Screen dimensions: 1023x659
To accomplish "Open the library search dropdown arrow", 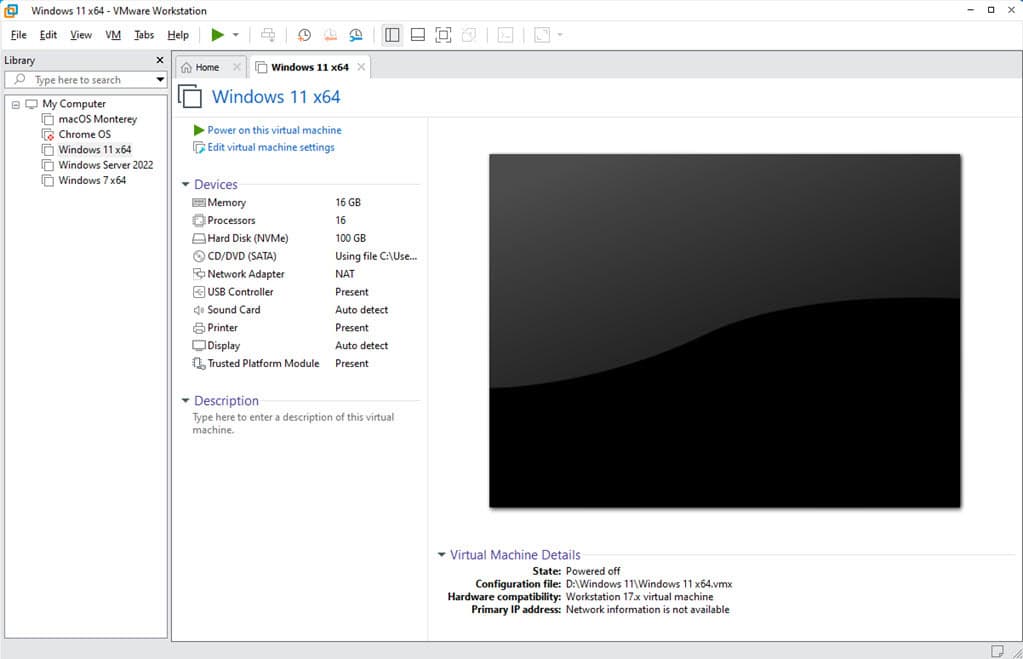I will (160, 80).
